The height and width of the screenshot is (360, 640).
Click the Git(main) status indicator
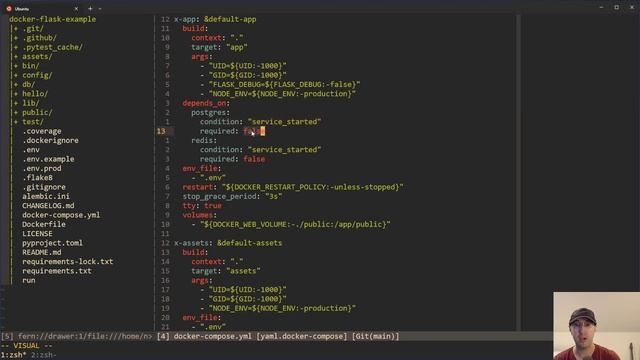tap(376, 336)
